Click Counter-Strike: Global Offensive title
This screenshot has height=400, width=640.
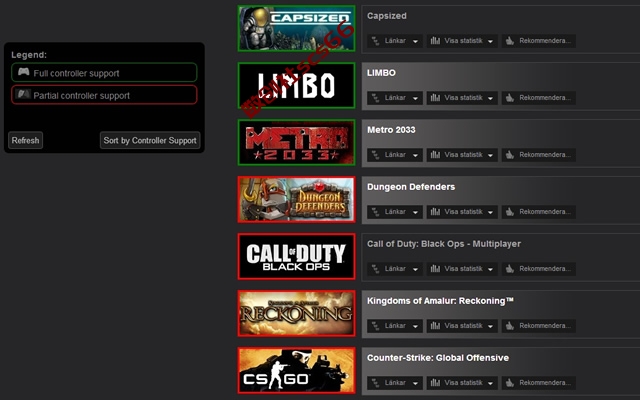coord(438,358)
